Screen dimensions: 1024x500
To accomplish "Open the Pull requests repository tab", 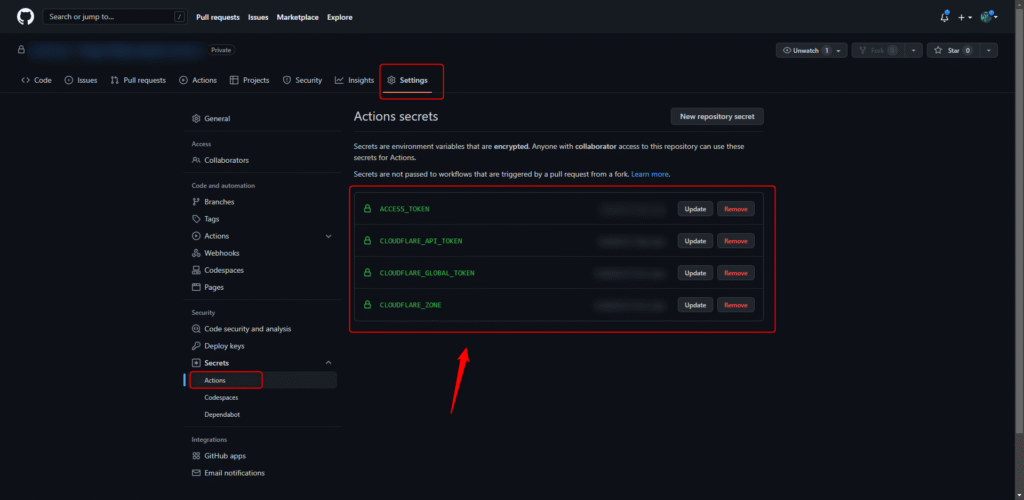I will coord(138,80).
